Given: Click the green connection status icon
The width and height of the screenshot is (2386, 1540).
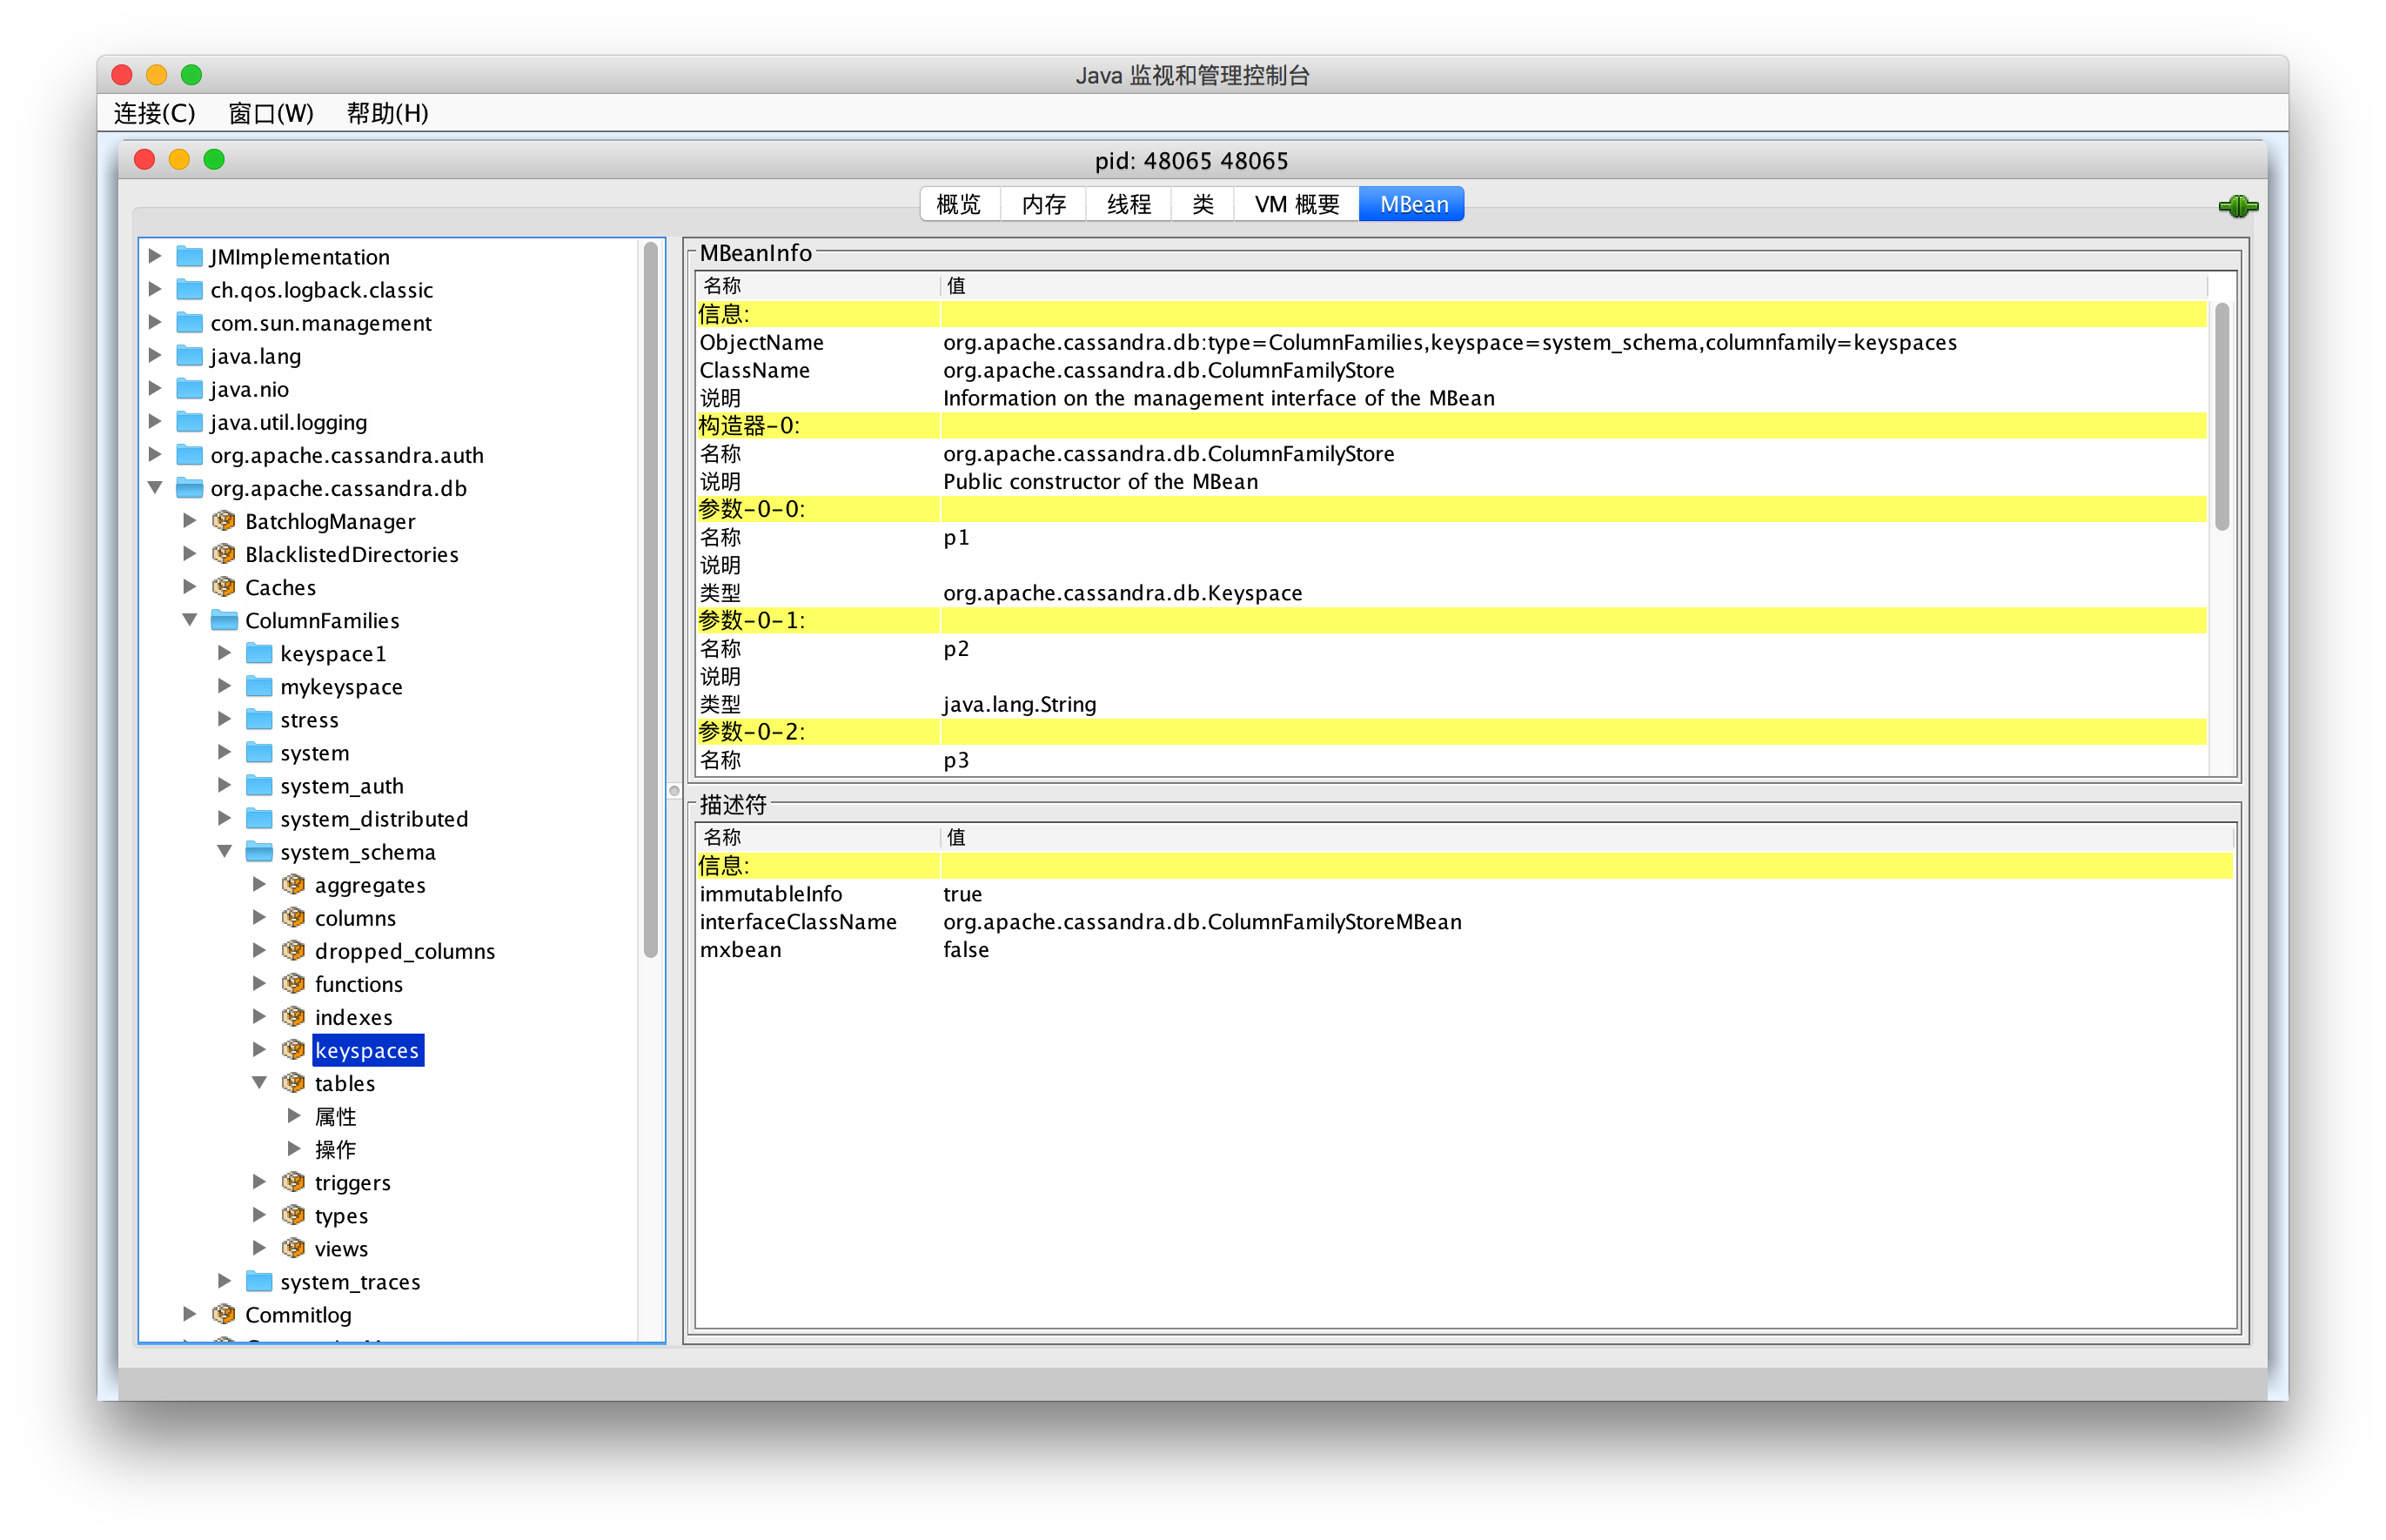Looking at the screenshot, I should (x=2237, y=206).
